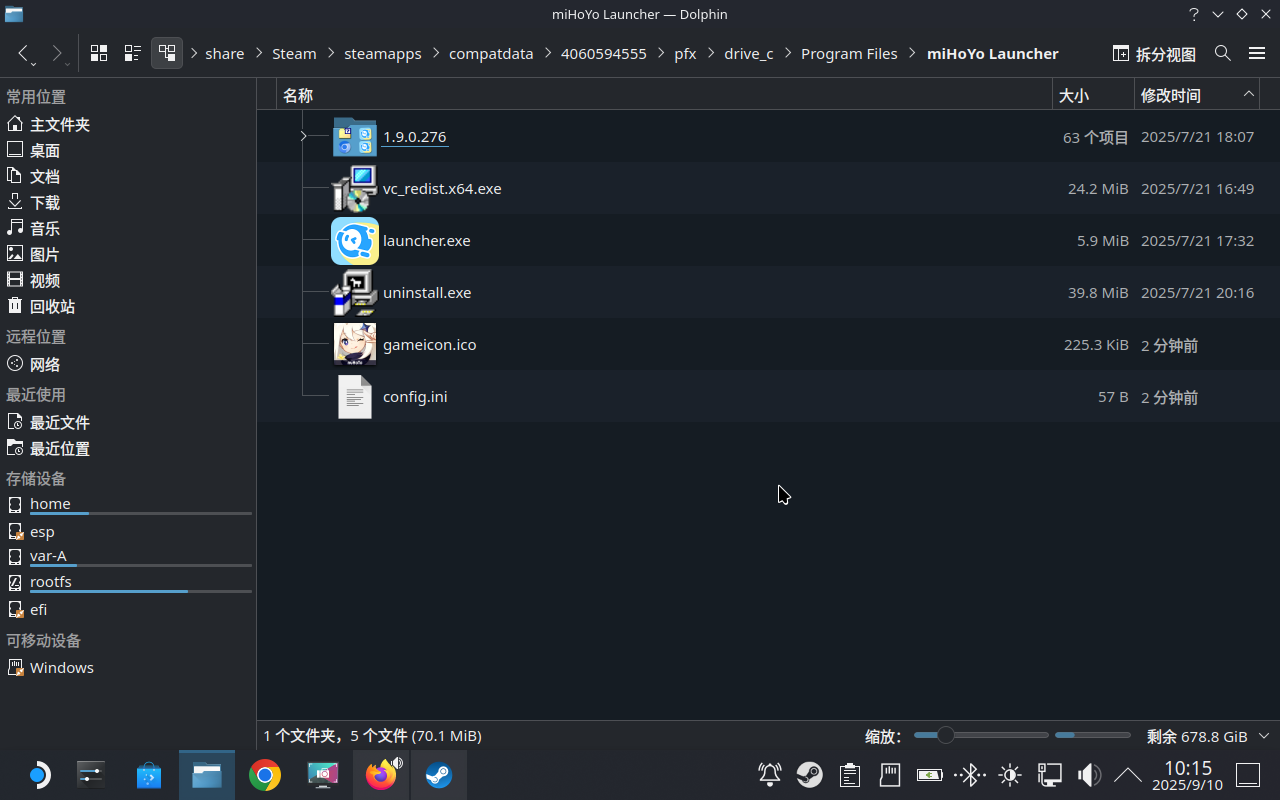Adjust the 缩放 zoom slider in status bar
The width and height of the screenshot is (1280, 800).
pyautogui.click(x=981, y=736)
